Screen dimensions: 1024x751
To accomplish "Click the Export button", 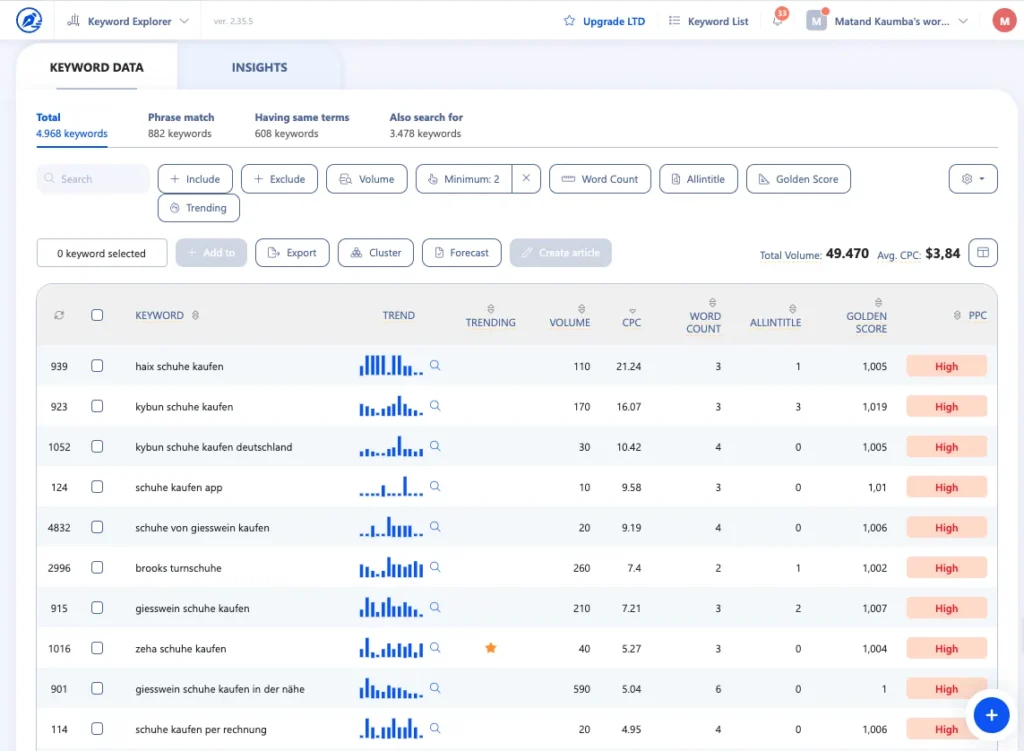I will [291, 253].
